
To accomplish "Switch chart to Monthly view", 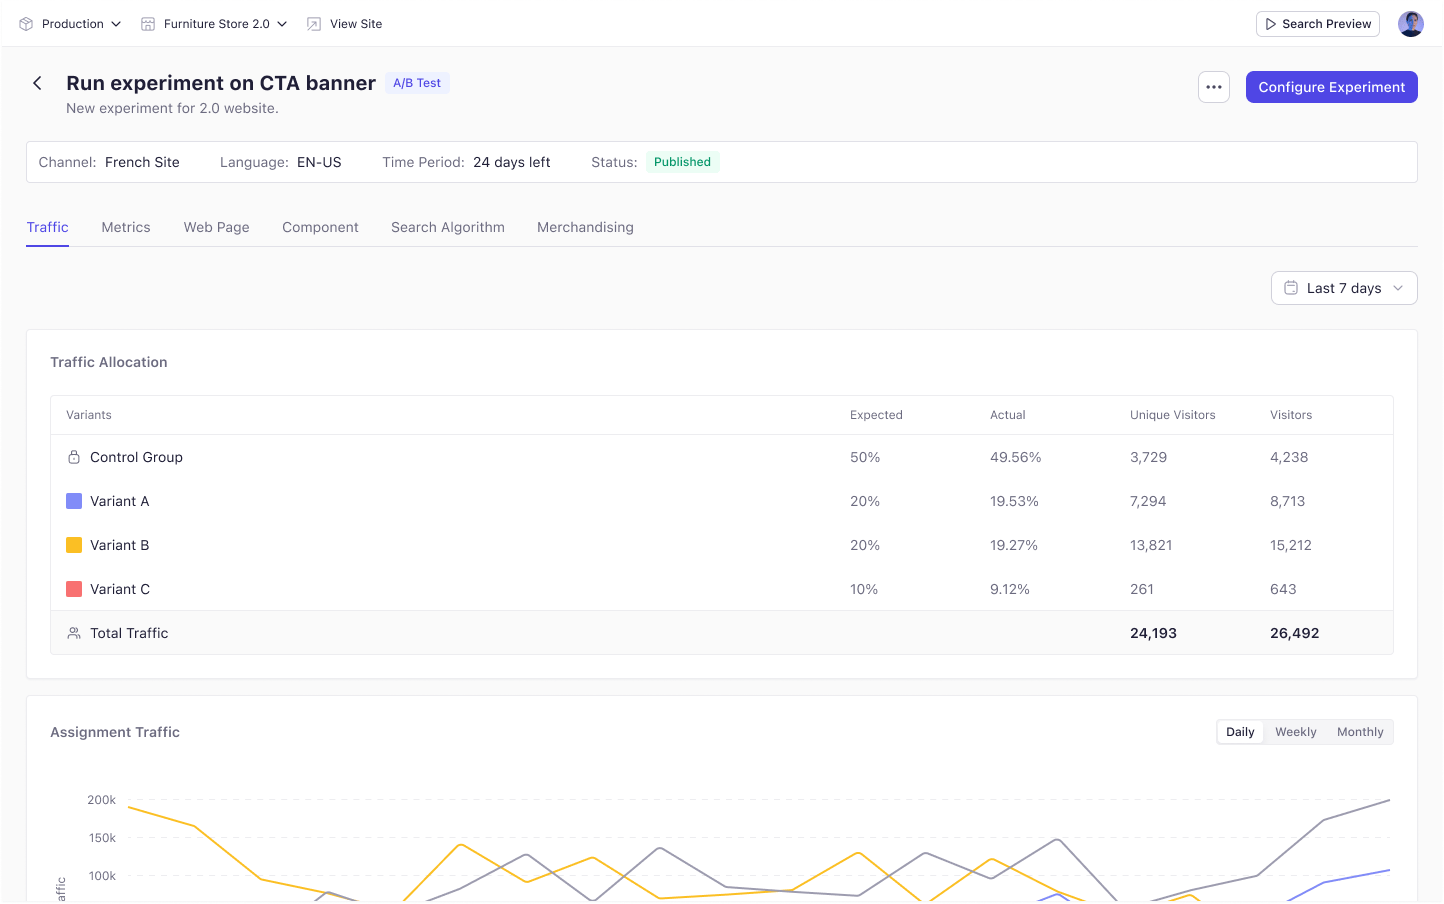I will coord(1360,732).
